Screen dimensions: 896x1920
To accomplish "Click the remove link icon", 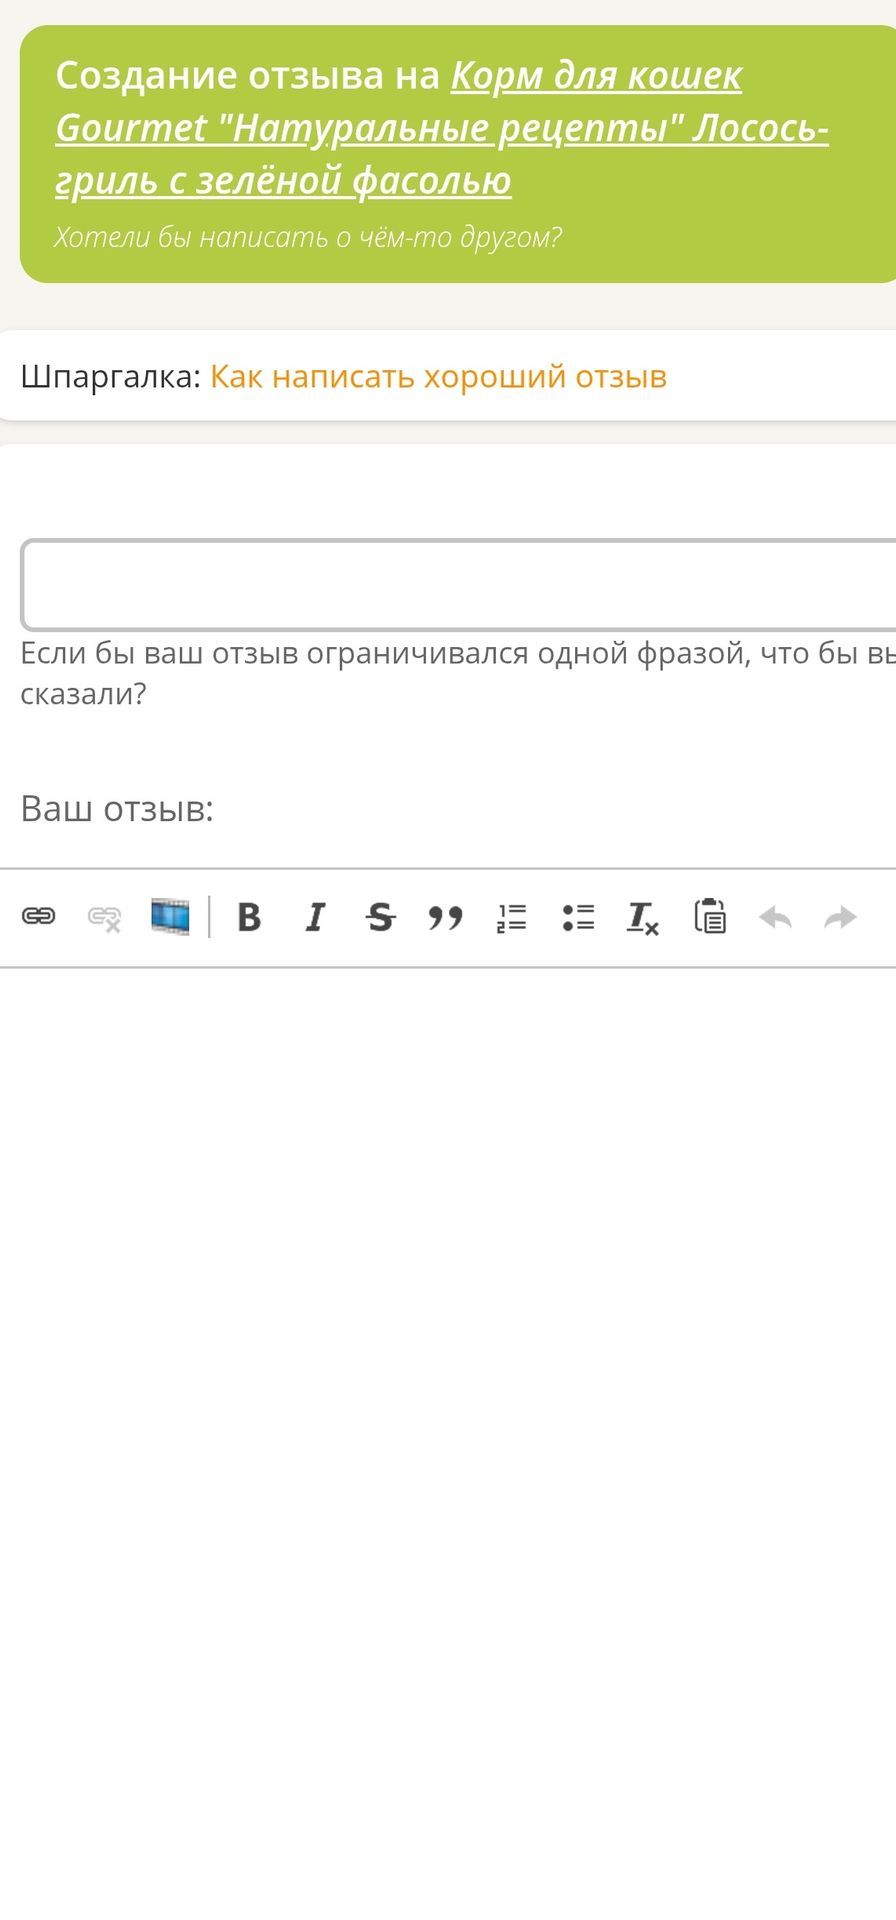I will tap(104, 917).
